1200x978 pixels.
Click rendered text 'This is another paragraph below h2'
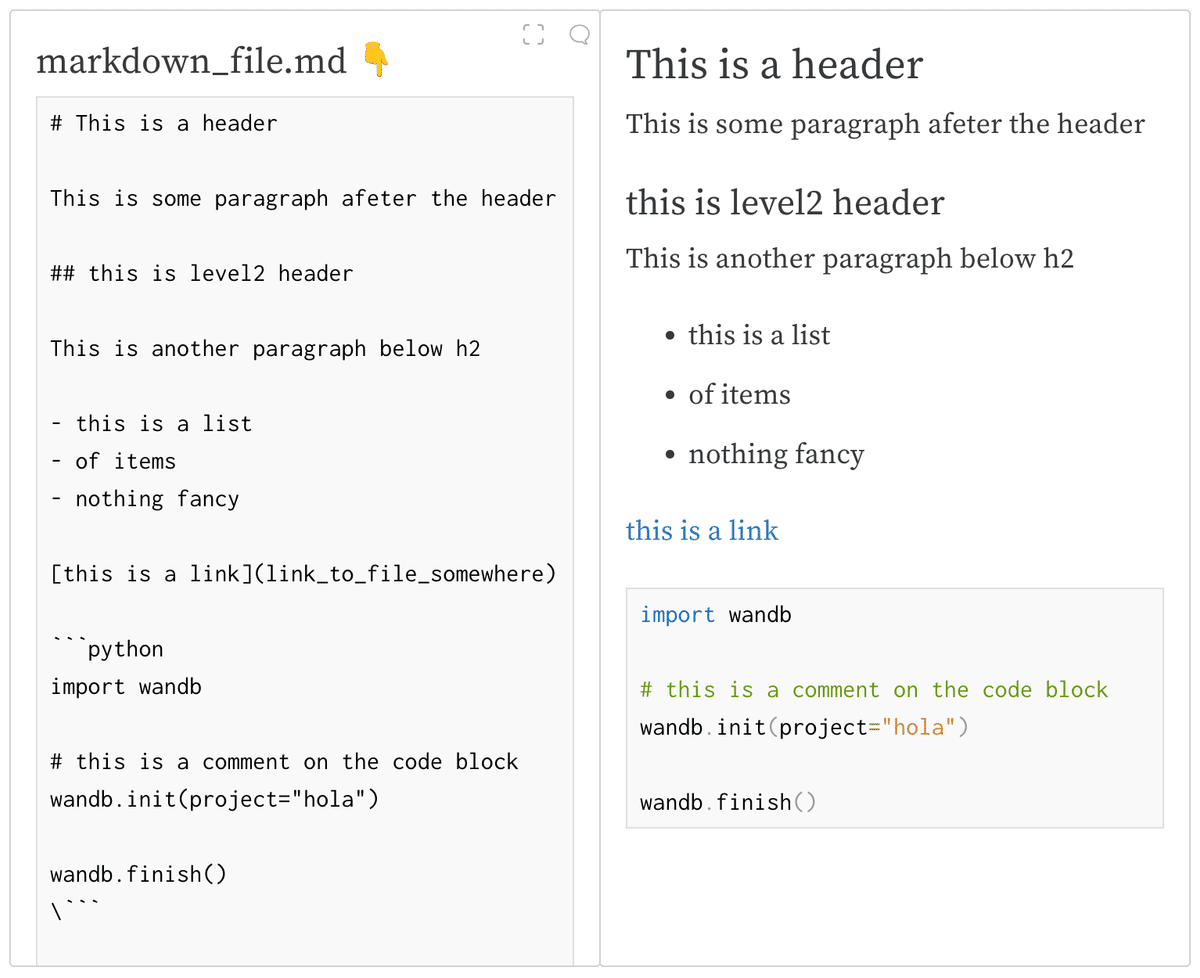(850, 259)
